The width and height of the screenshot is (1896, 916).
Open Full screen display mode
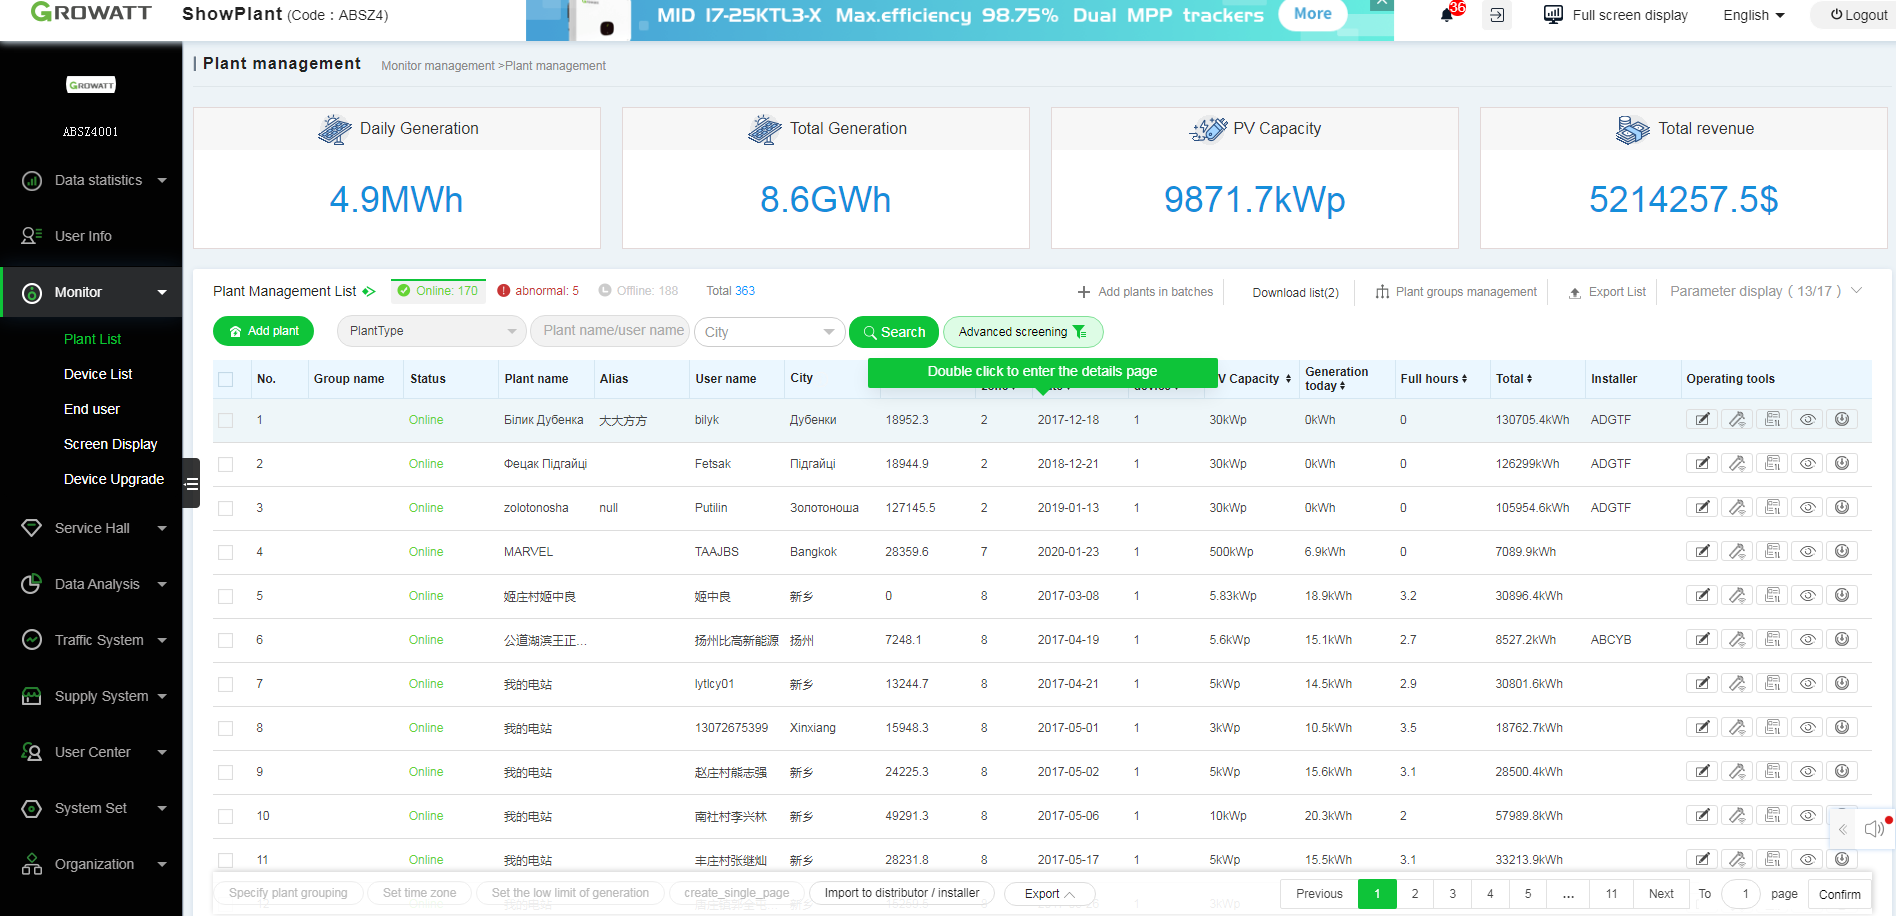(1614, 15)
